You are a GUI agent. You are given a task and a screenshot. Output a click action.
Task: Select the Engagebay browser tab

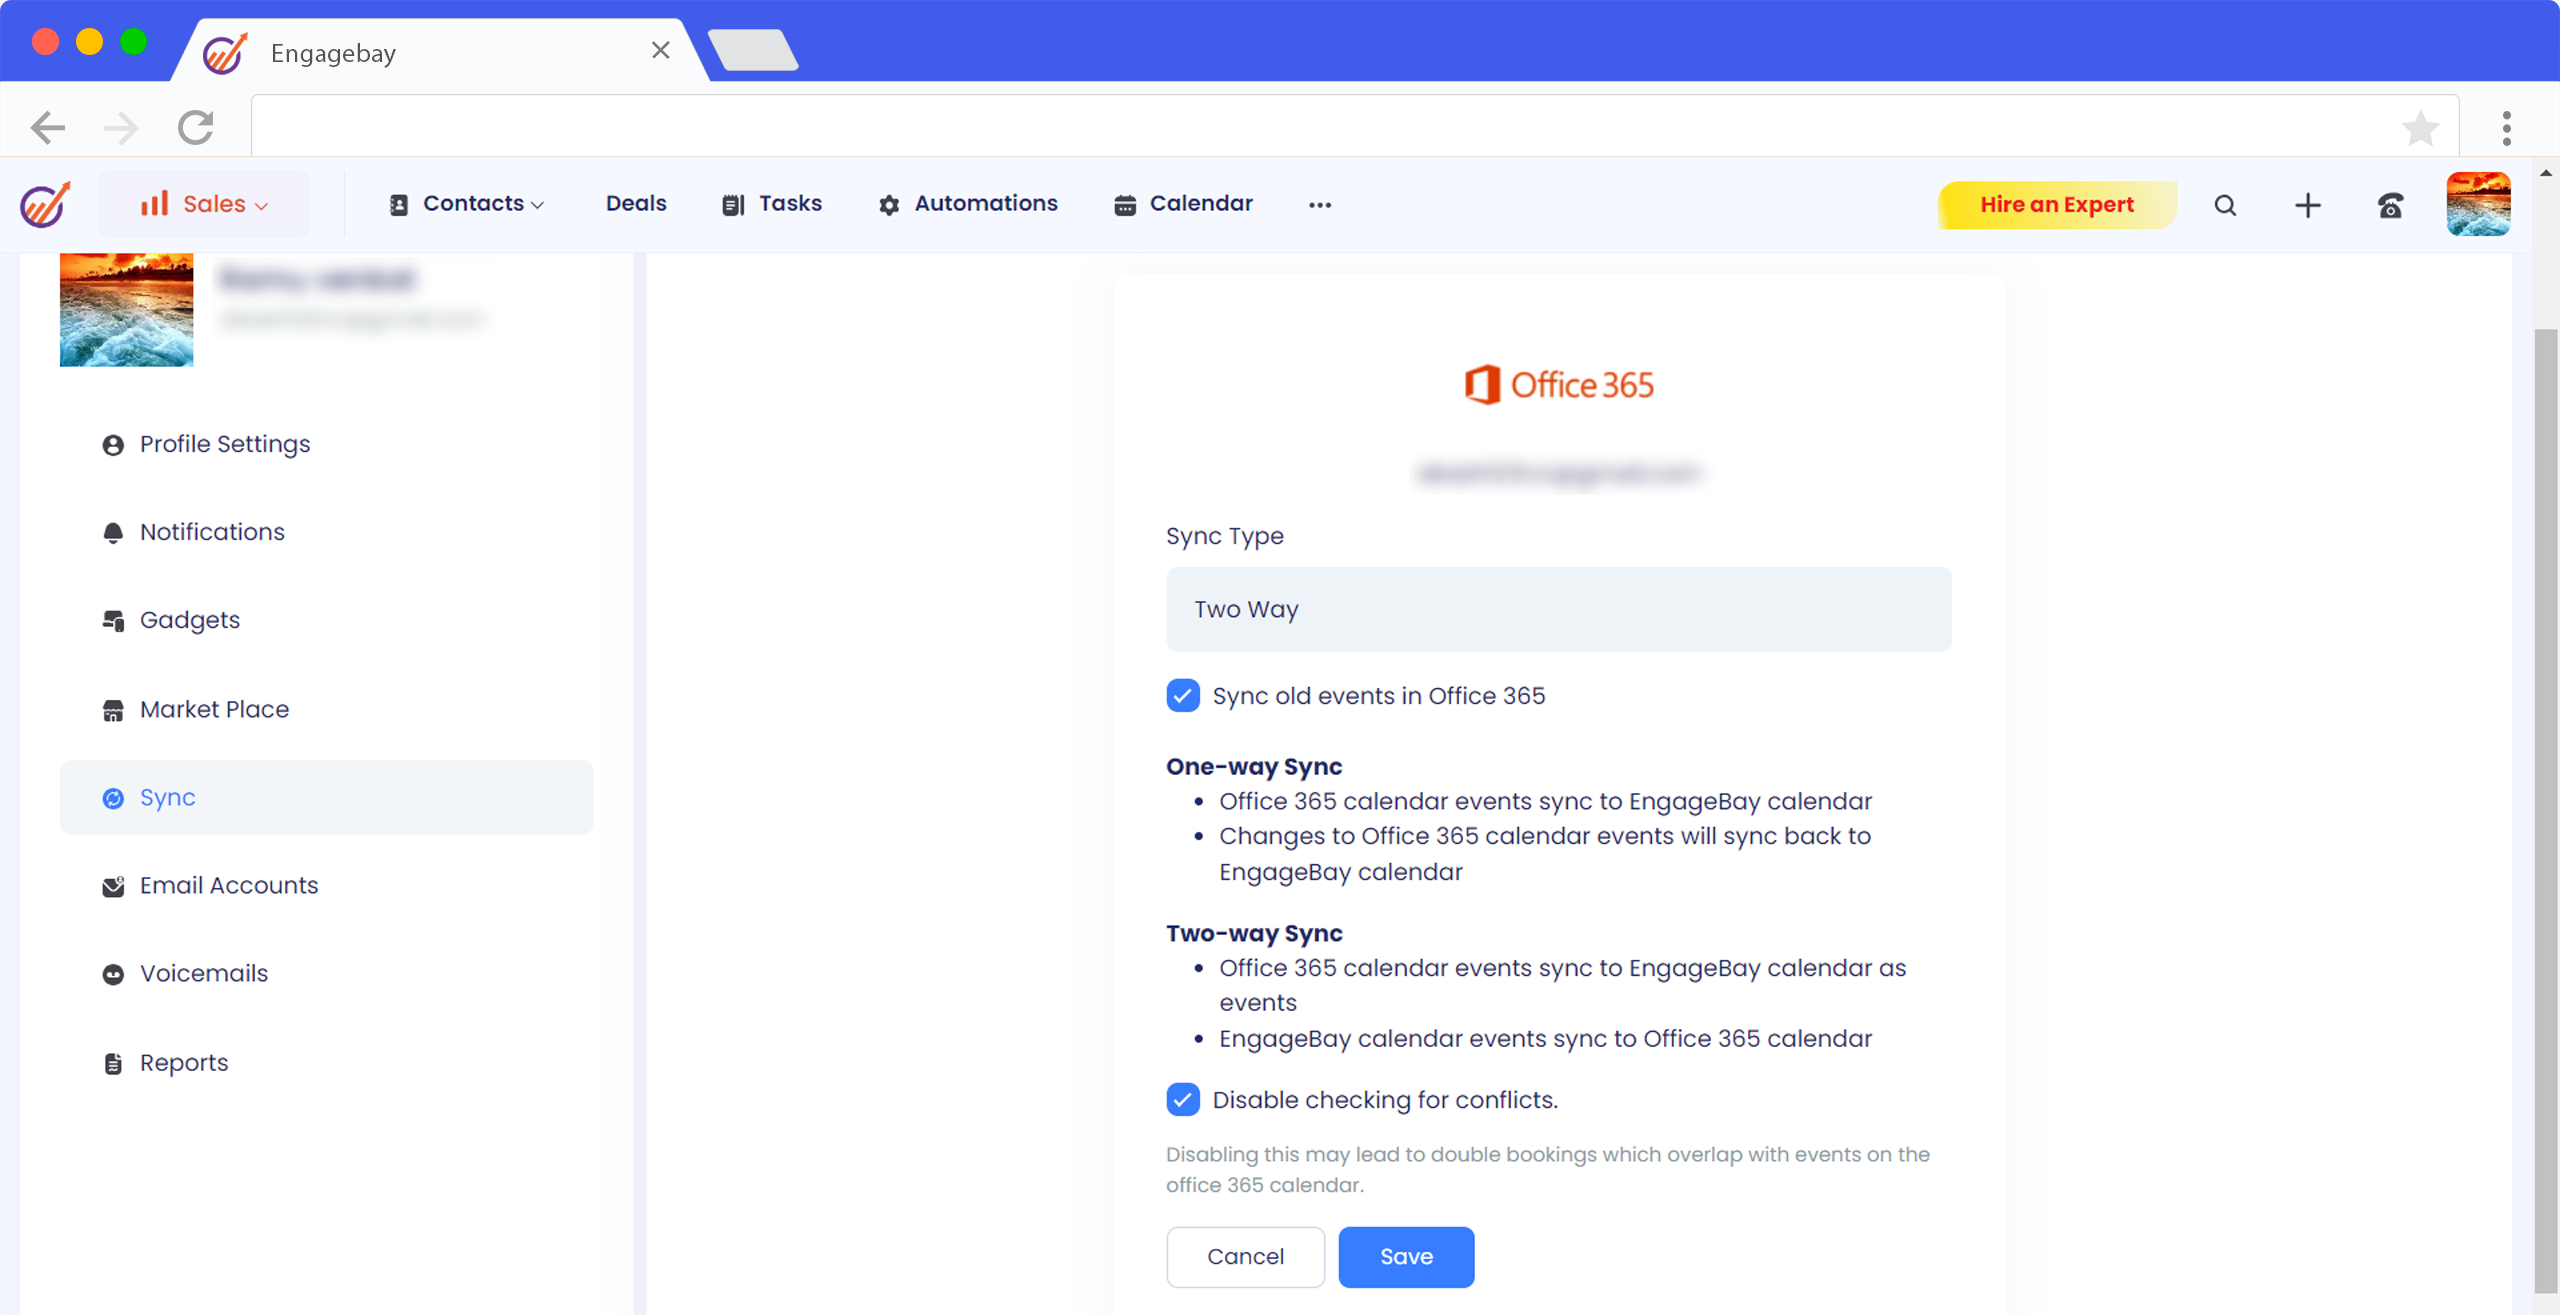440,52
